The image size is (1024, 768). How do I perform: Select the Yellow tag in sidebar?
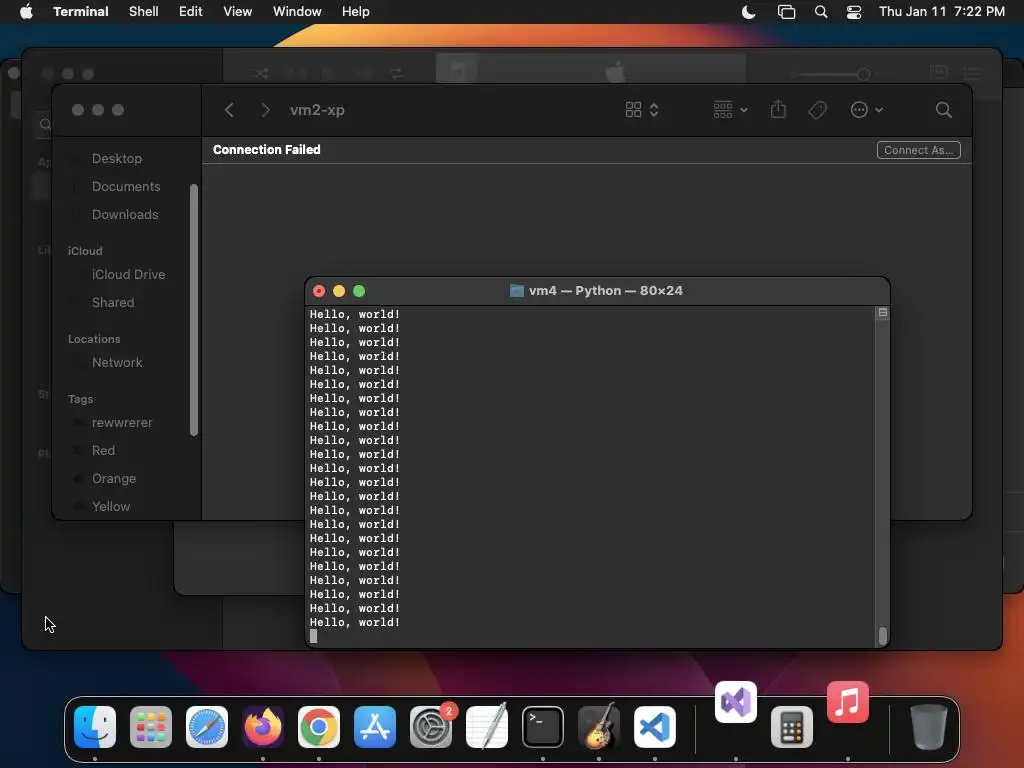click(x=110, y=507)
